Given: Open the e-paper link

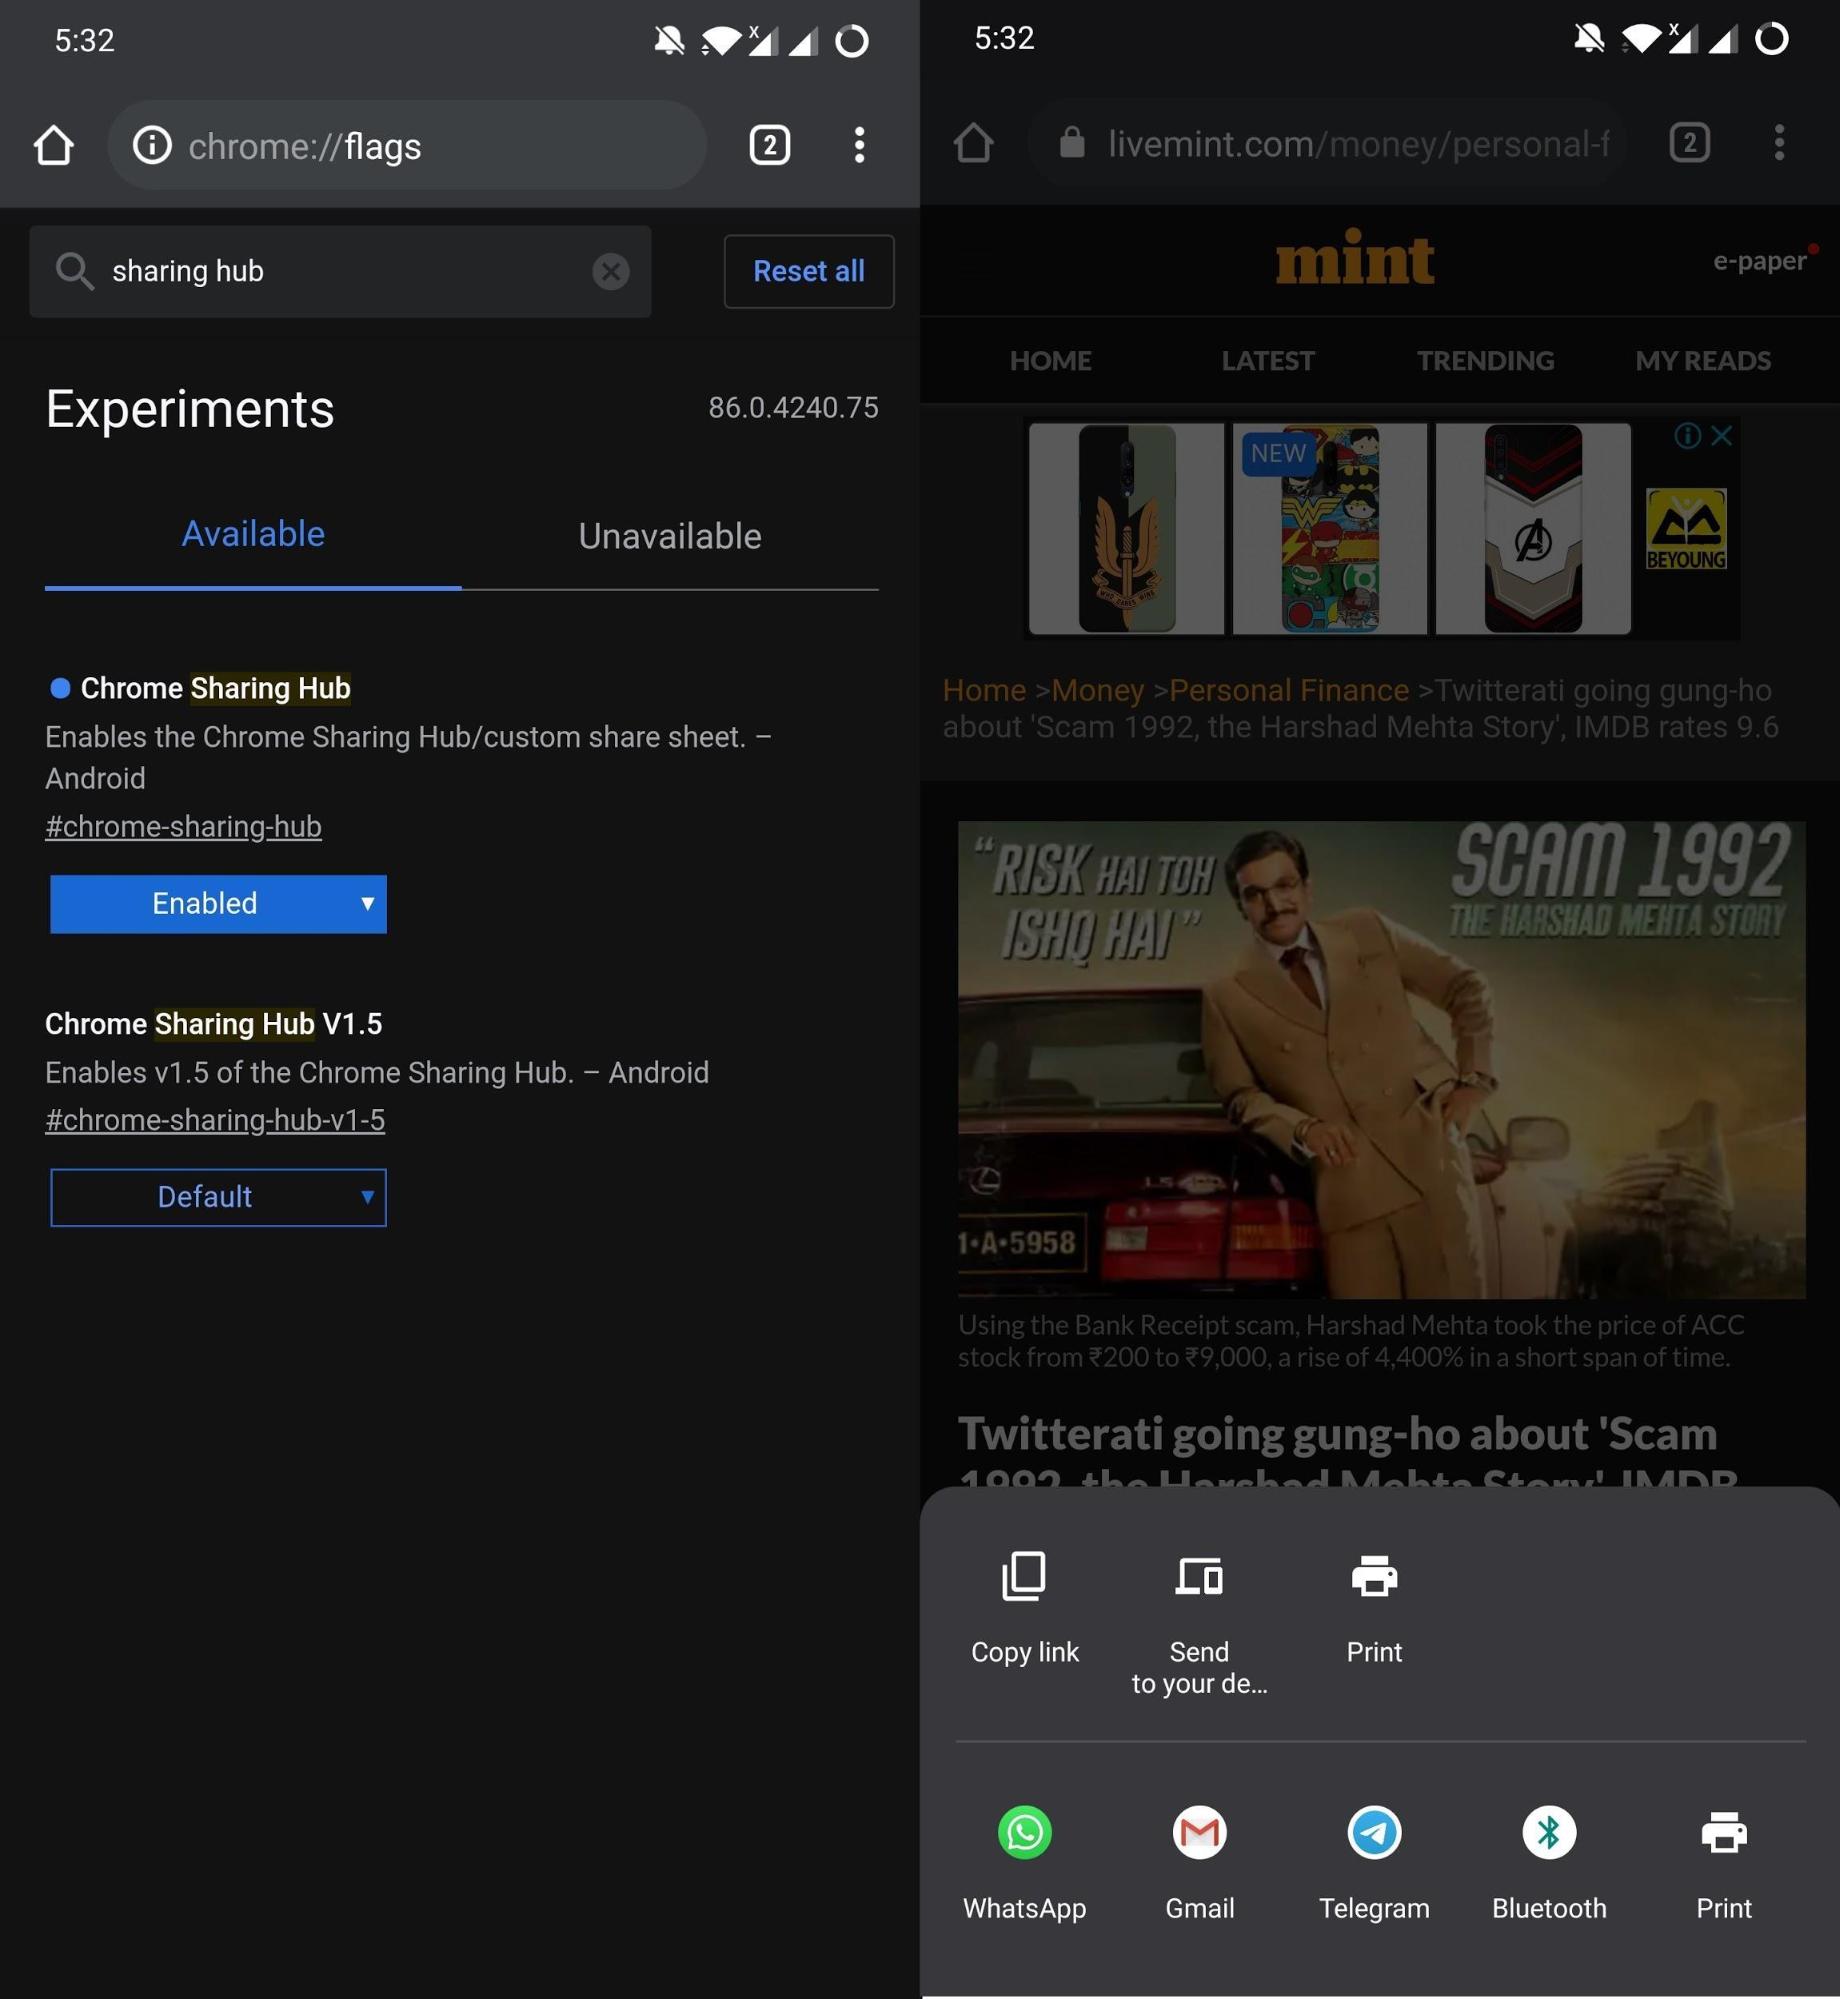Looking at the screenshot, I should coord(1760,261).
